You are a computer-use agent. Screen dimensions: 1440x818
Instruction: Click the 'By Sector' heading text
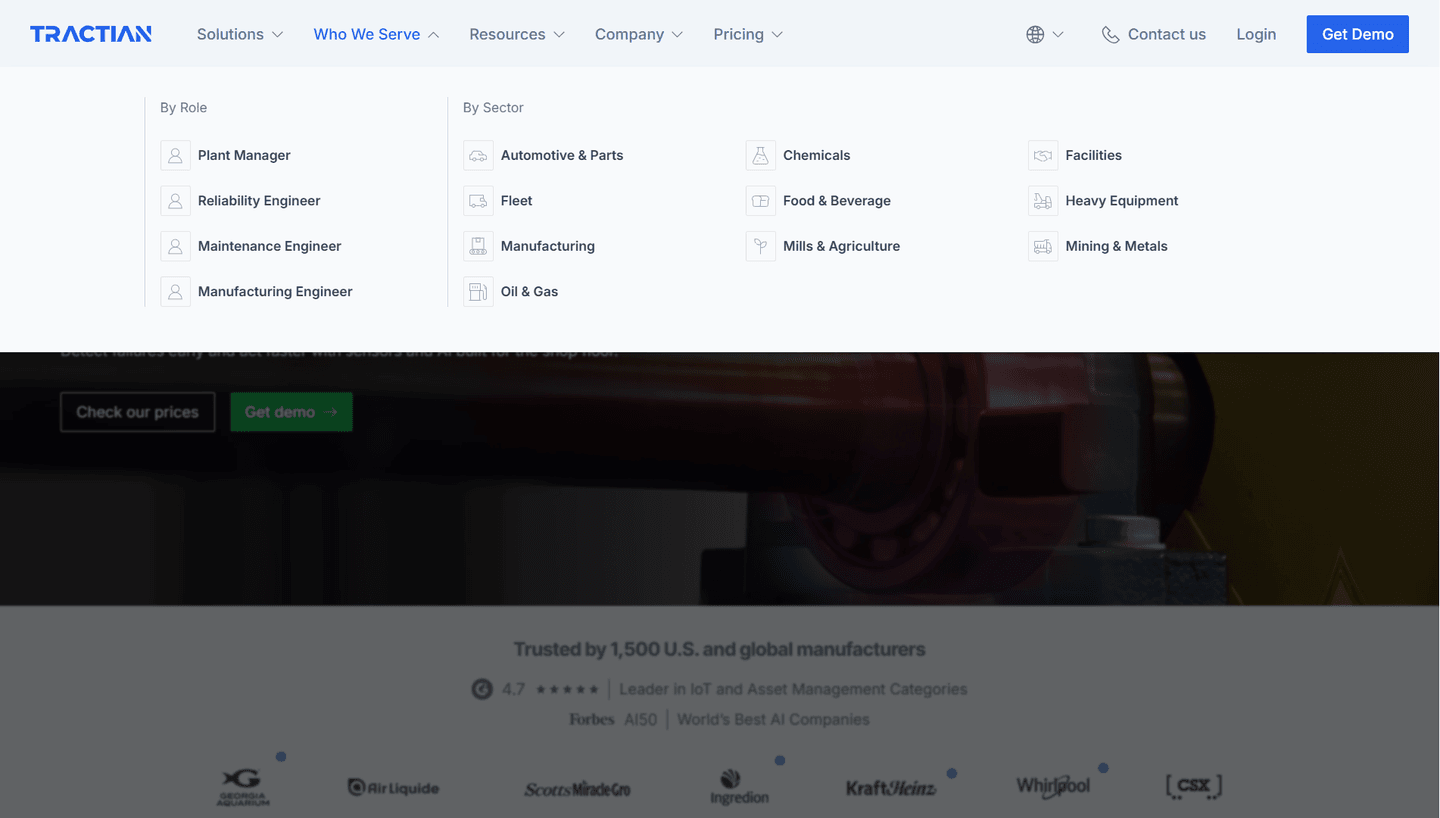pos(493,107)
